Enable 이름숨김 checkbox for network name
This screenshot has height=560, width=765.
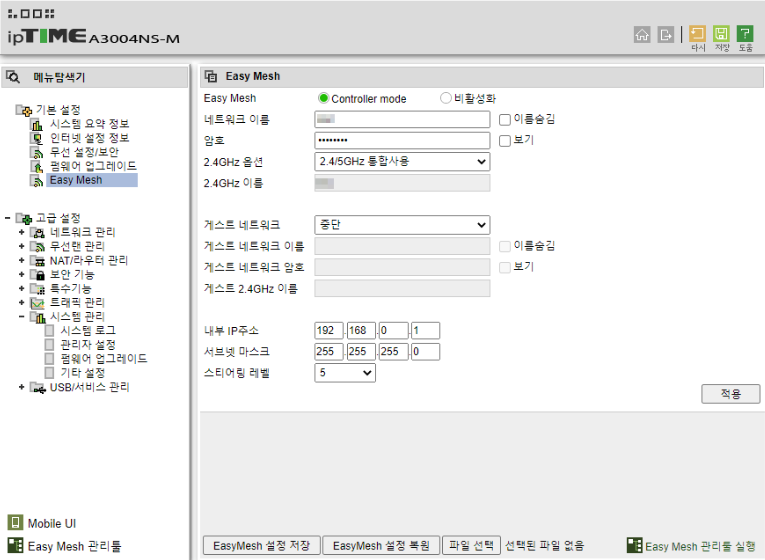tap(505, 120)
